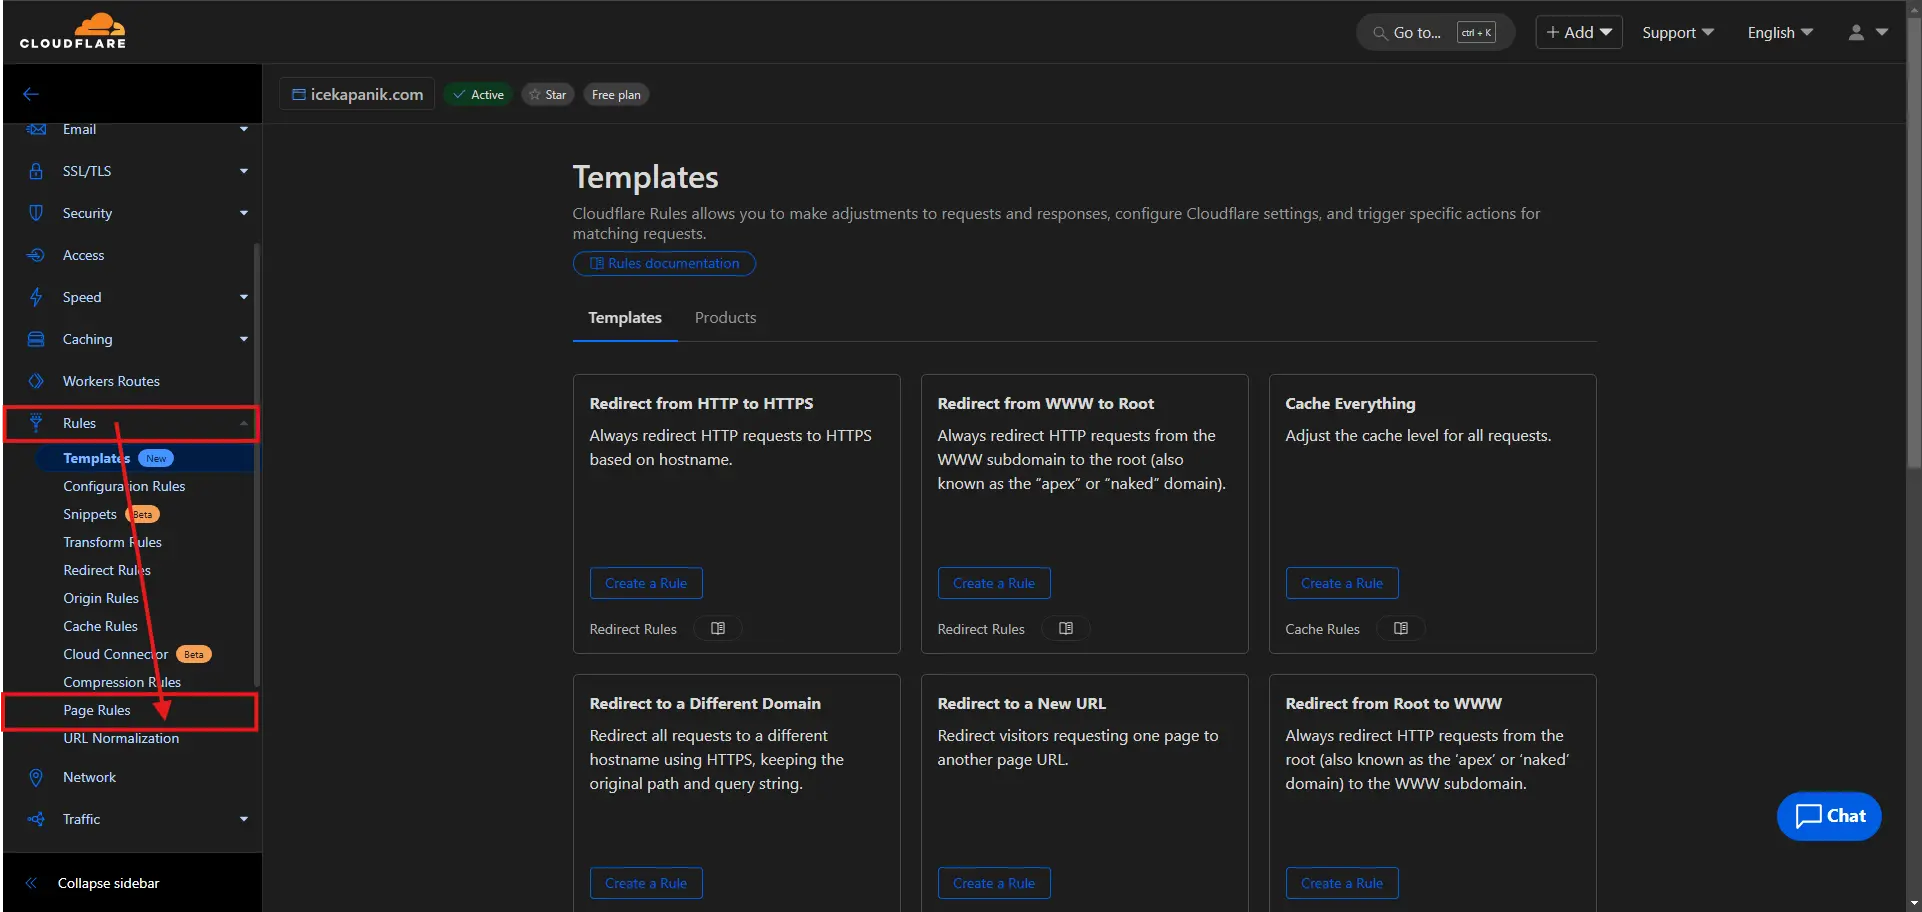Open the Chat widget

[x=1829, y=816]
